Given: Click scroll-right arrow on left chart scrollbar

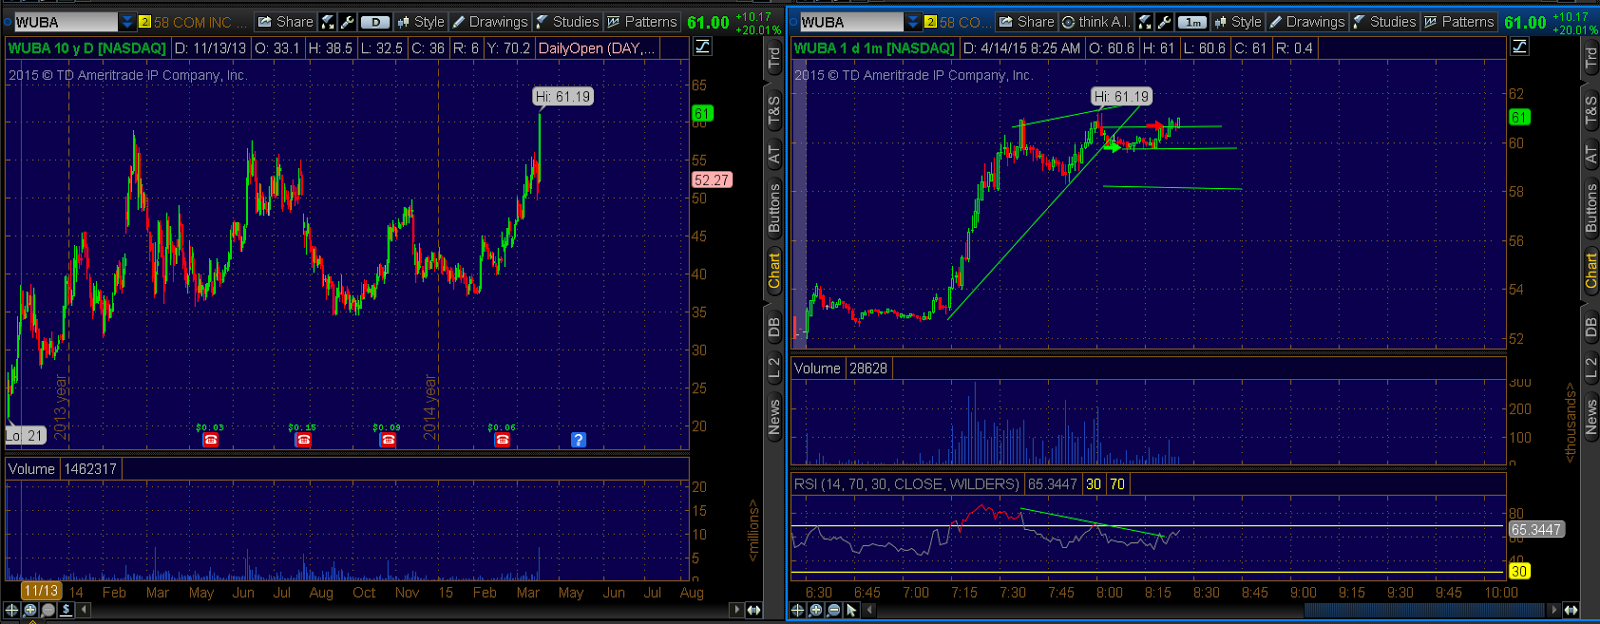Looking at the screenshot, I should tap(738, 609).
